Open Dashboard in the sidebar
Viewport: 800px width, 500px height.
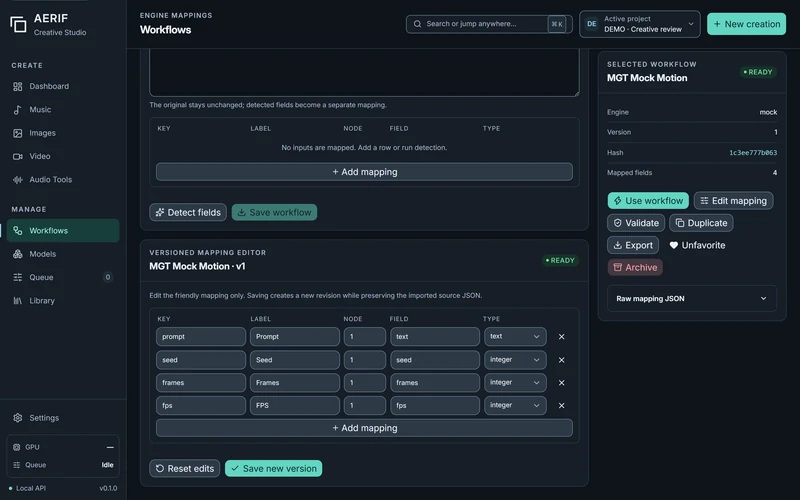[x=63, y=86]
